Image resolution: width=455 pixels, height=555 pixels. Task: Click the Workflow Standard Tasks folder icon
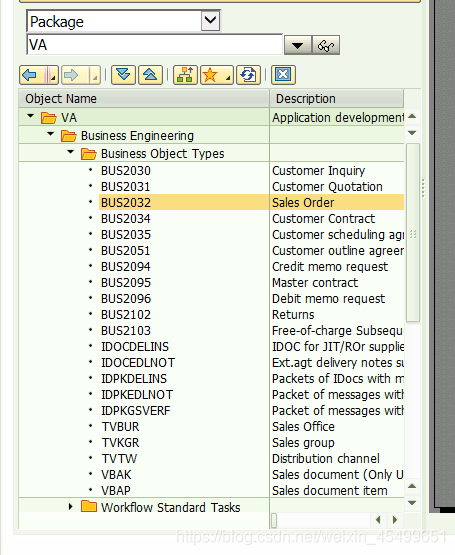[89, 506]
